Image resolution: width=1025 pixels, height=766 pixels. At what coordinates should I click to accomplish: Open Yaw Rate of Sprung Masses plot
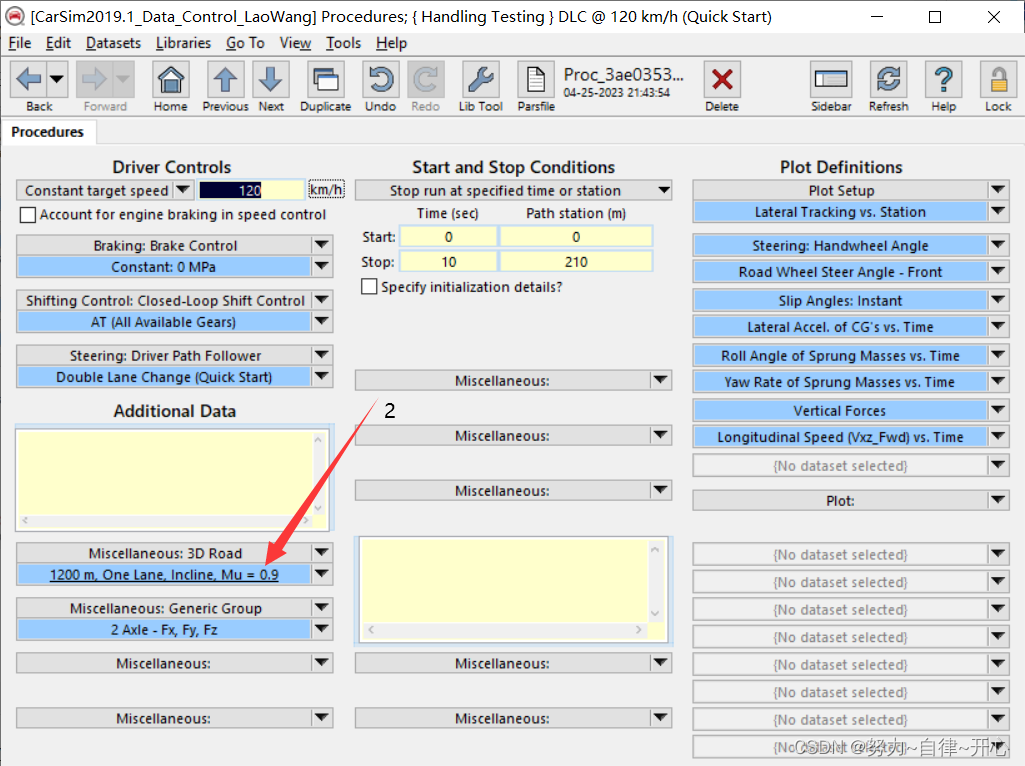click(x=840, y=382)
